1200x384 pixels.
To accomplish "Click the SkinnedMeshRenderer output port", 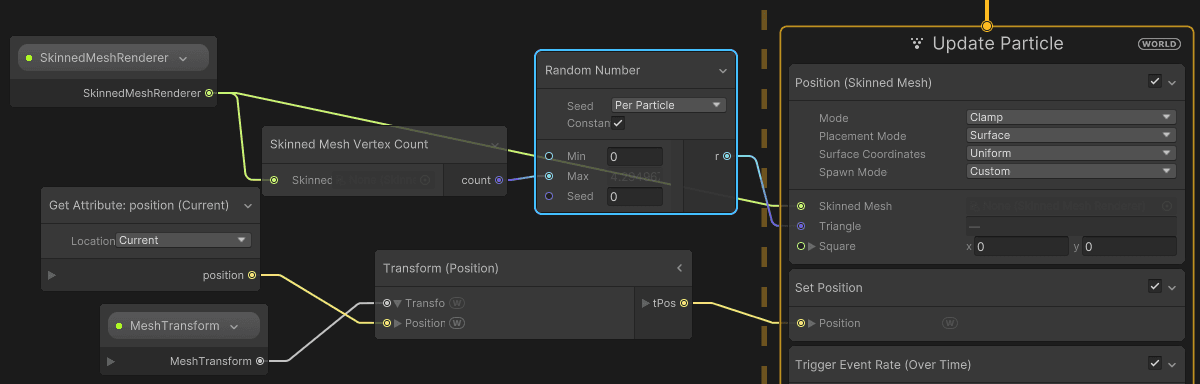I will [209, 94].
